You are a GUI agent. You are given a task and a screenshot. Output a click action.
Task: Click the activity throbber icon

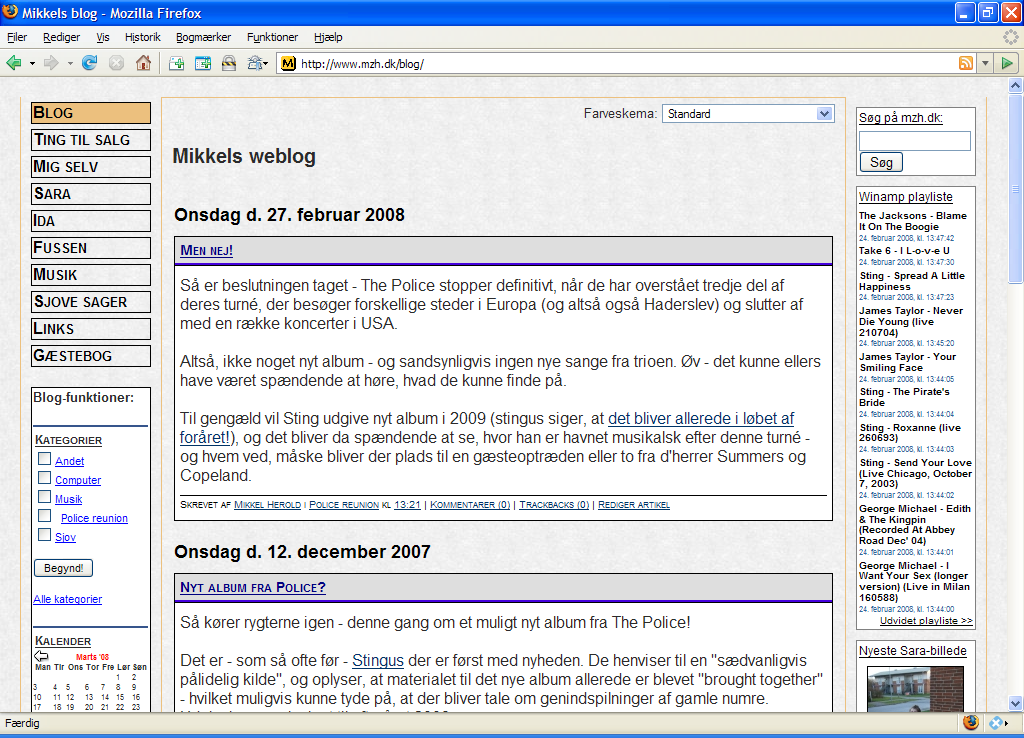pos(1010,37)
